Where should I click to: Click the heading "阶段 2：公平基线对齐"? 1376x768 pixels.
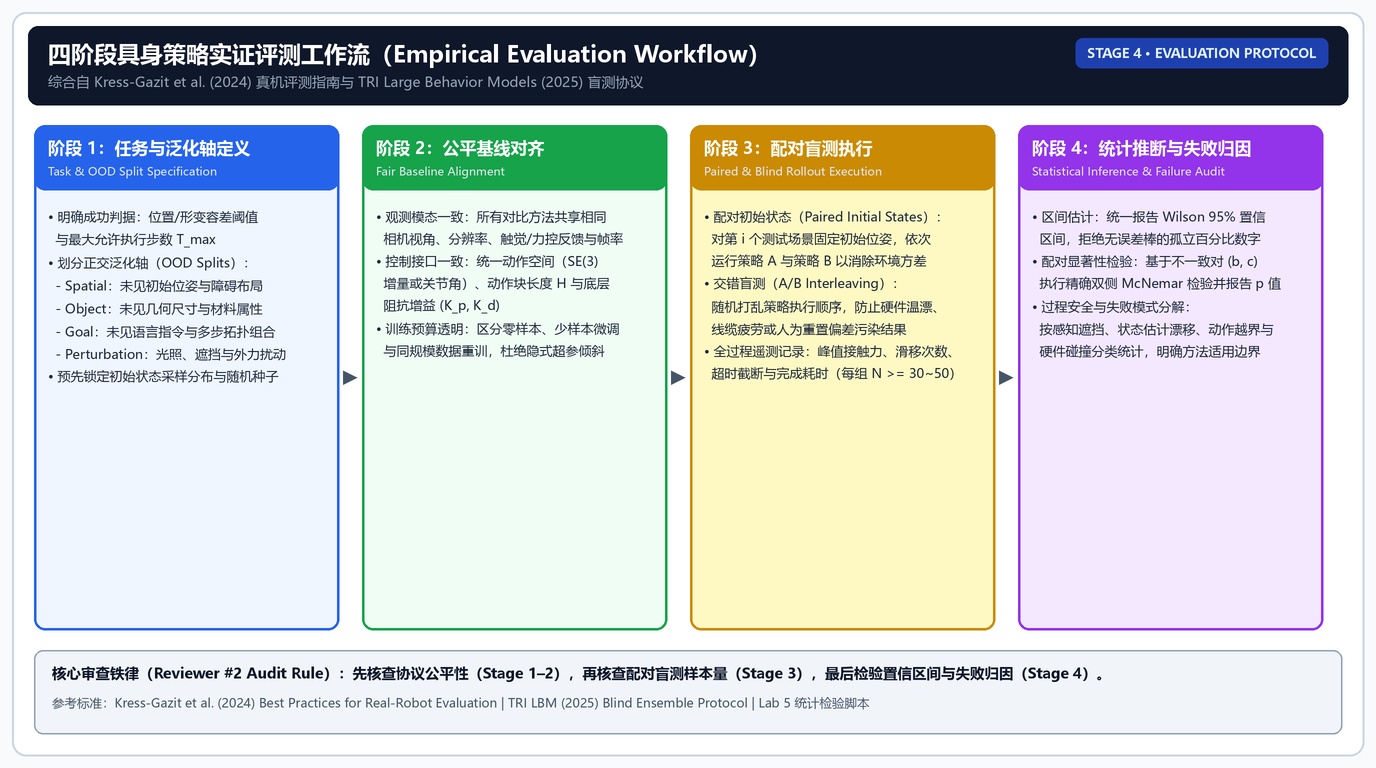[x=460, y=148]
